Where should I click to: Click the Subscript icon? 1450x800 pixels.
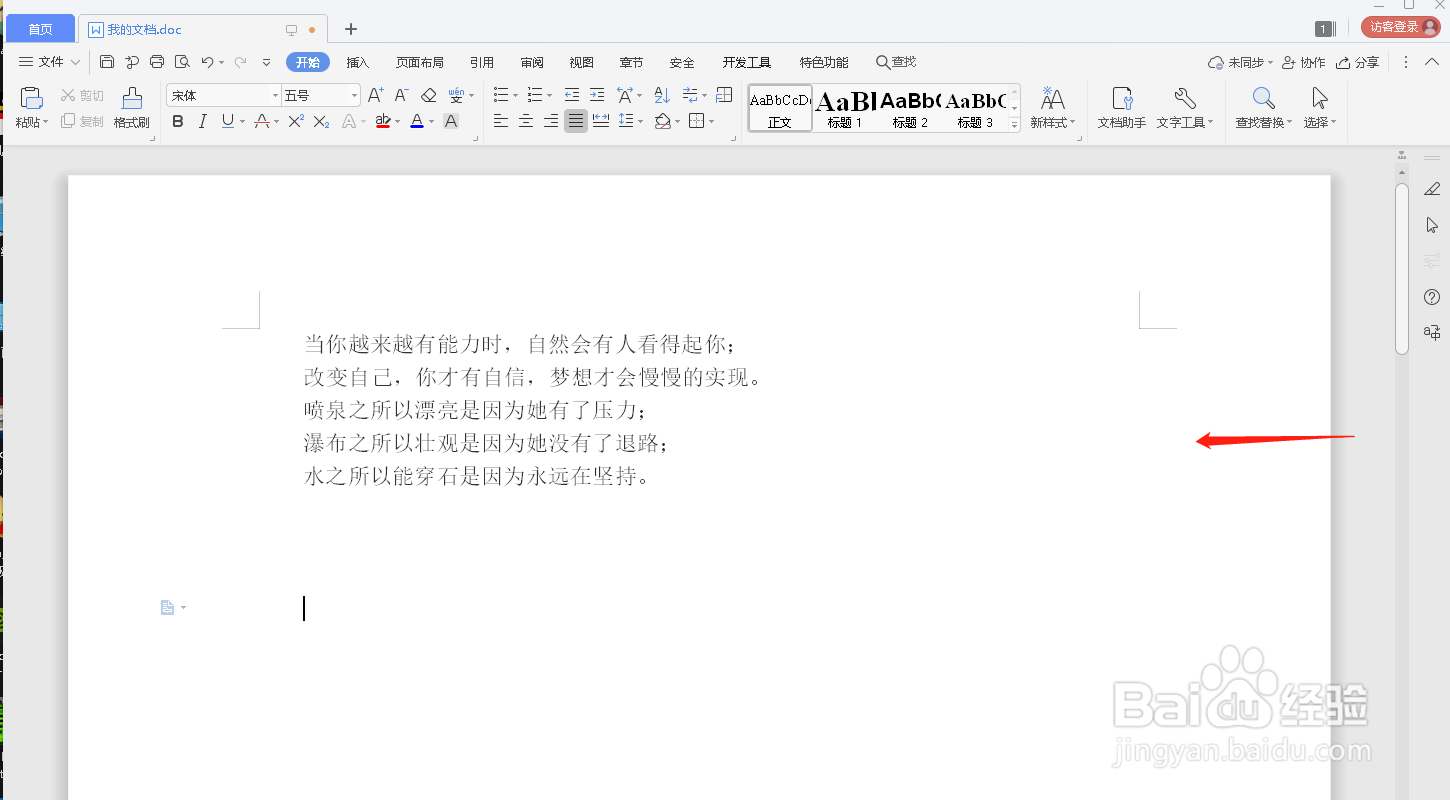(x=320, y=121)
